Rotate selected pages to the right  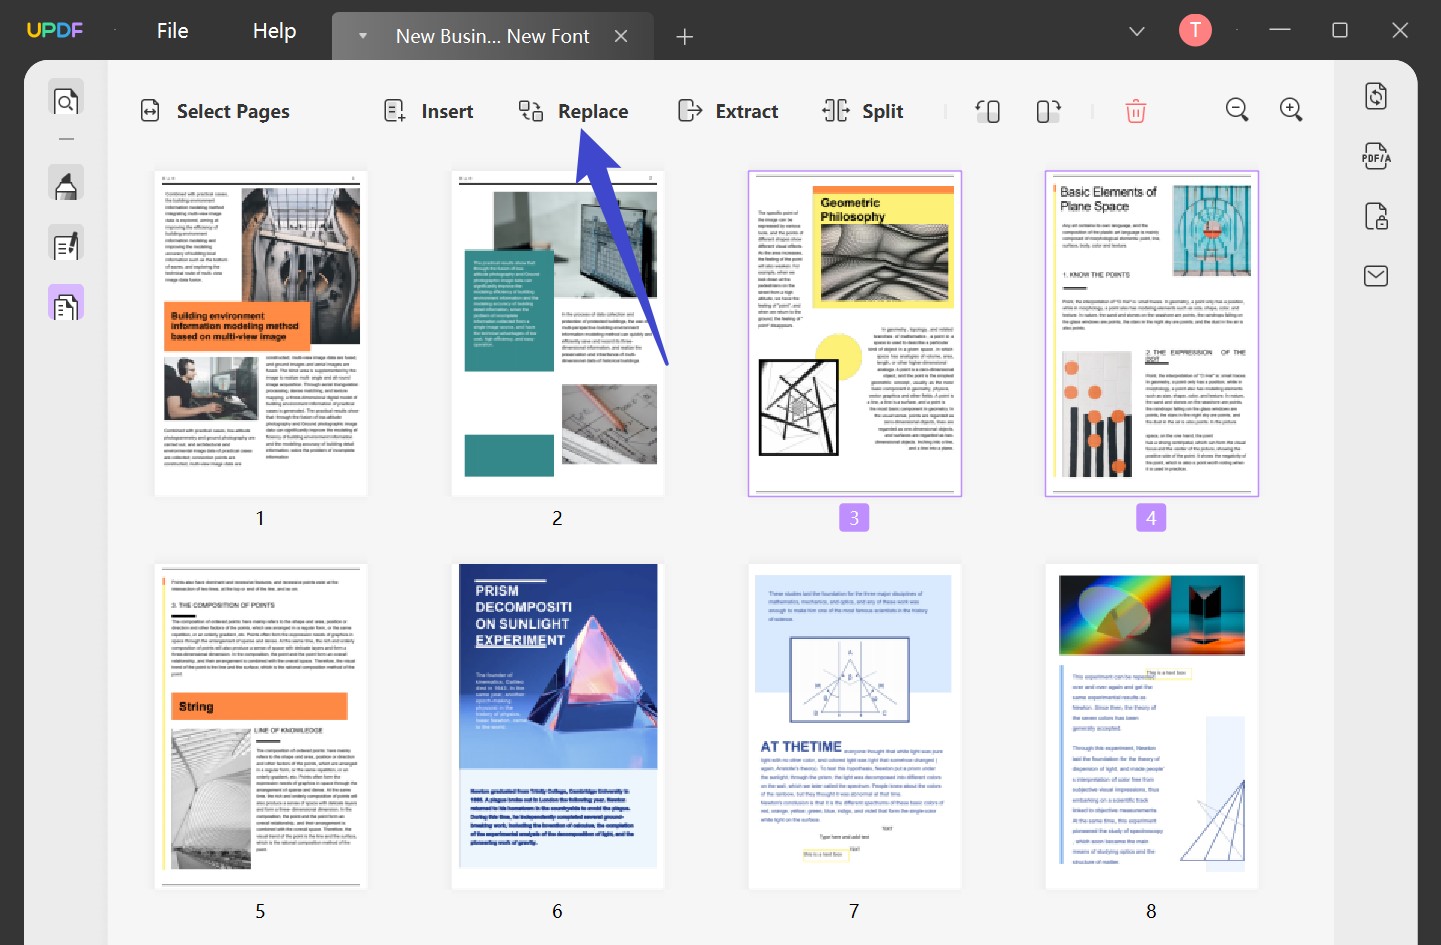point(1047,111)
